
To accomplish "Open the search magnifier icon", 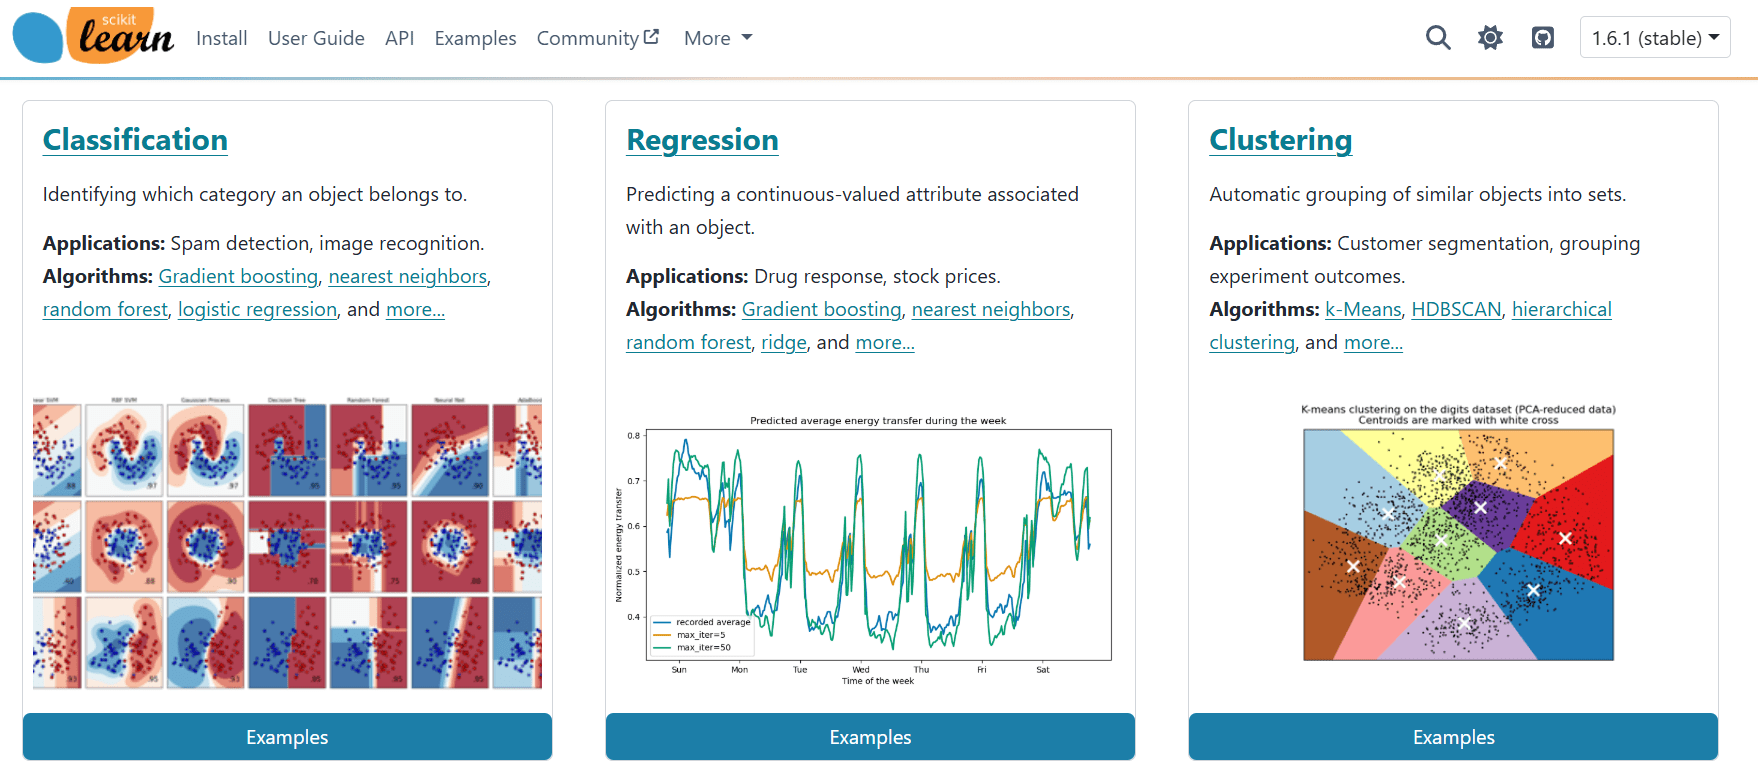I will 1437,38.
